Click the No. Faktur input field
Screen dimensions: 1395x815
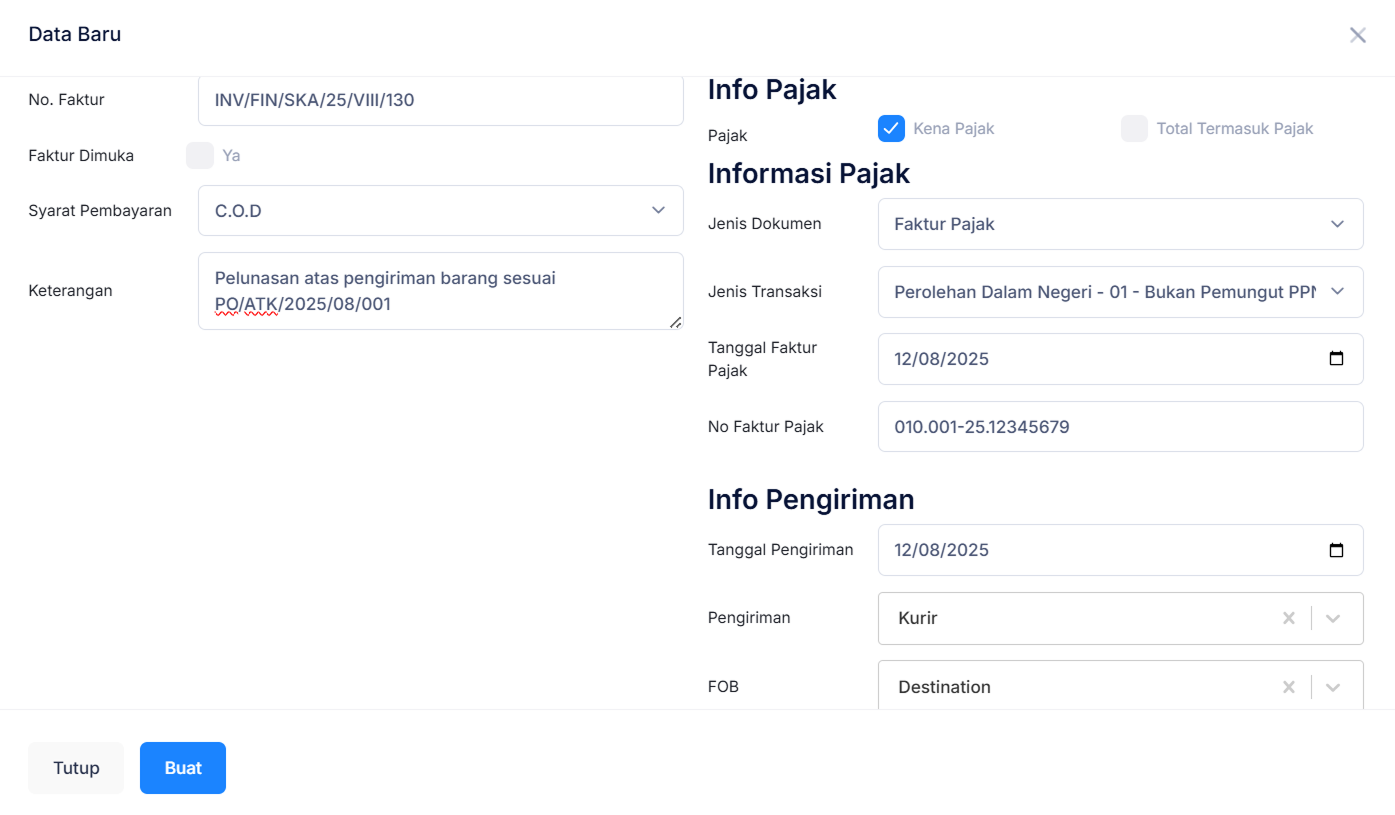pos(440,99)
